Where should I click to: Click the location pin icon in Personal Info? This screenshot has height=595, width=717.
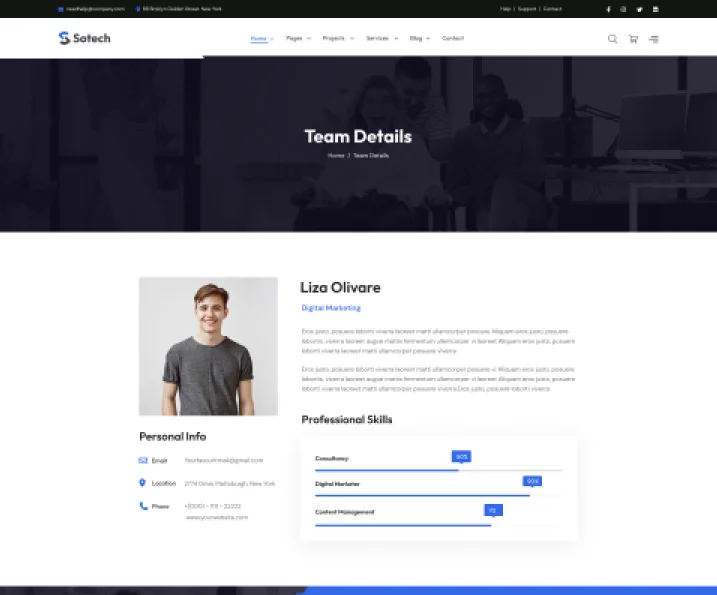coord(143,483)
